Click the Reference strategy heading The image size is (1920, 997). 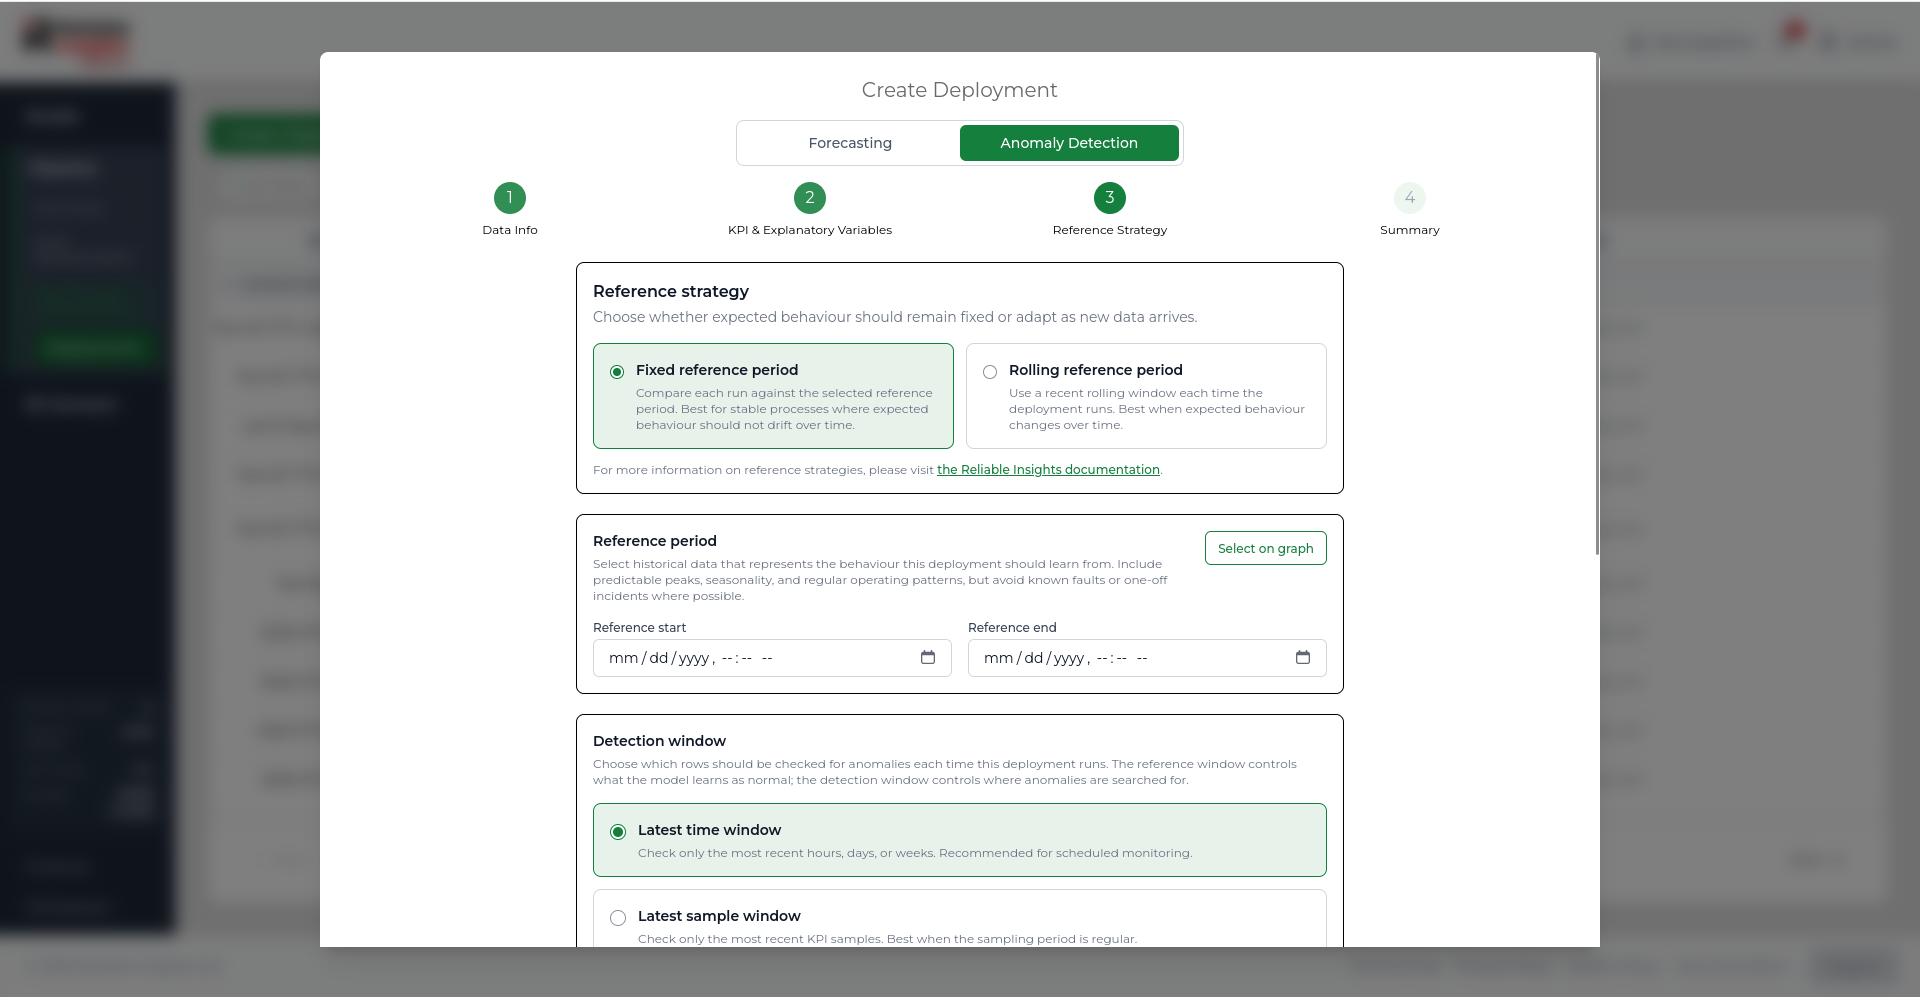click(671, 291)
